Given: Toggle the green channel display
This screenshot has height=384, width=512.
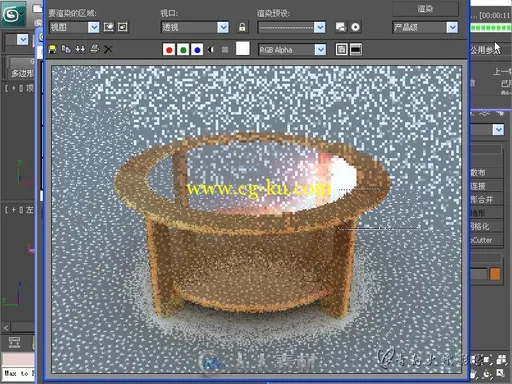Looking at the screenshot, I should click(x=183, y=50).
